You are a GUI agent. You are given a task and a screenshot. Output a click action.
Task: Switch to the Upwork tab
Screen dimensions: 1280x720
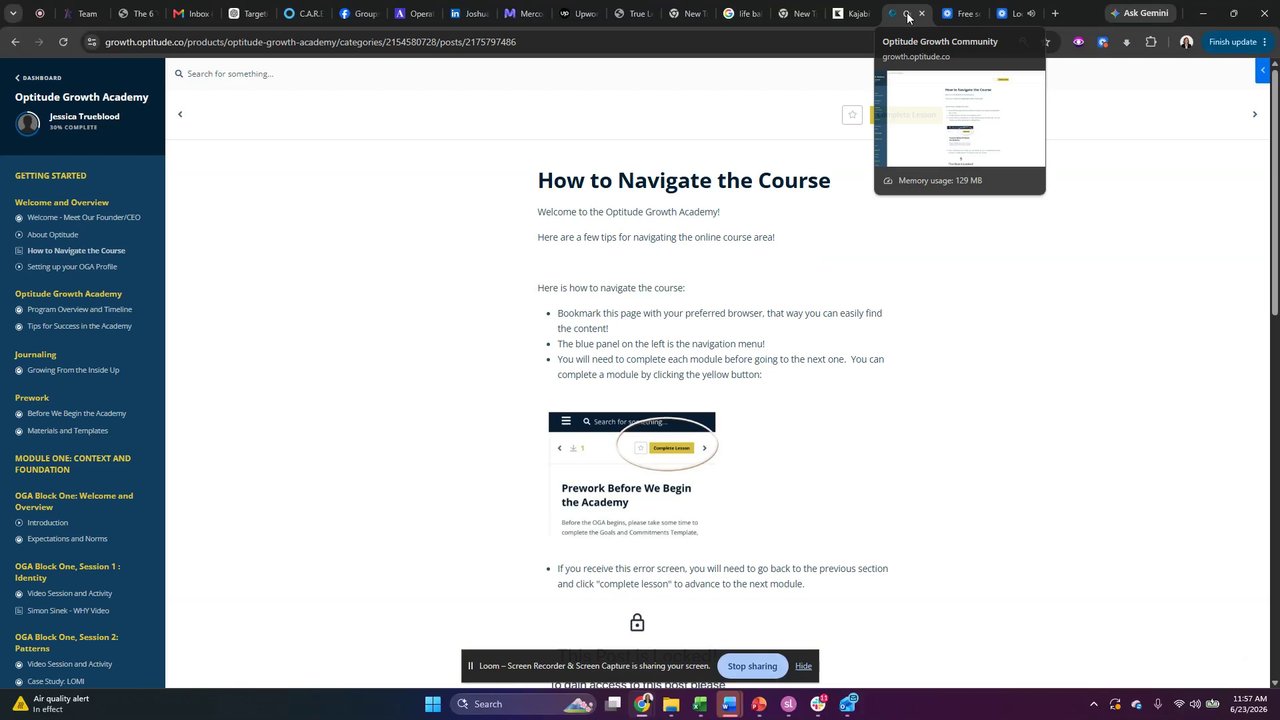point(576,13)
